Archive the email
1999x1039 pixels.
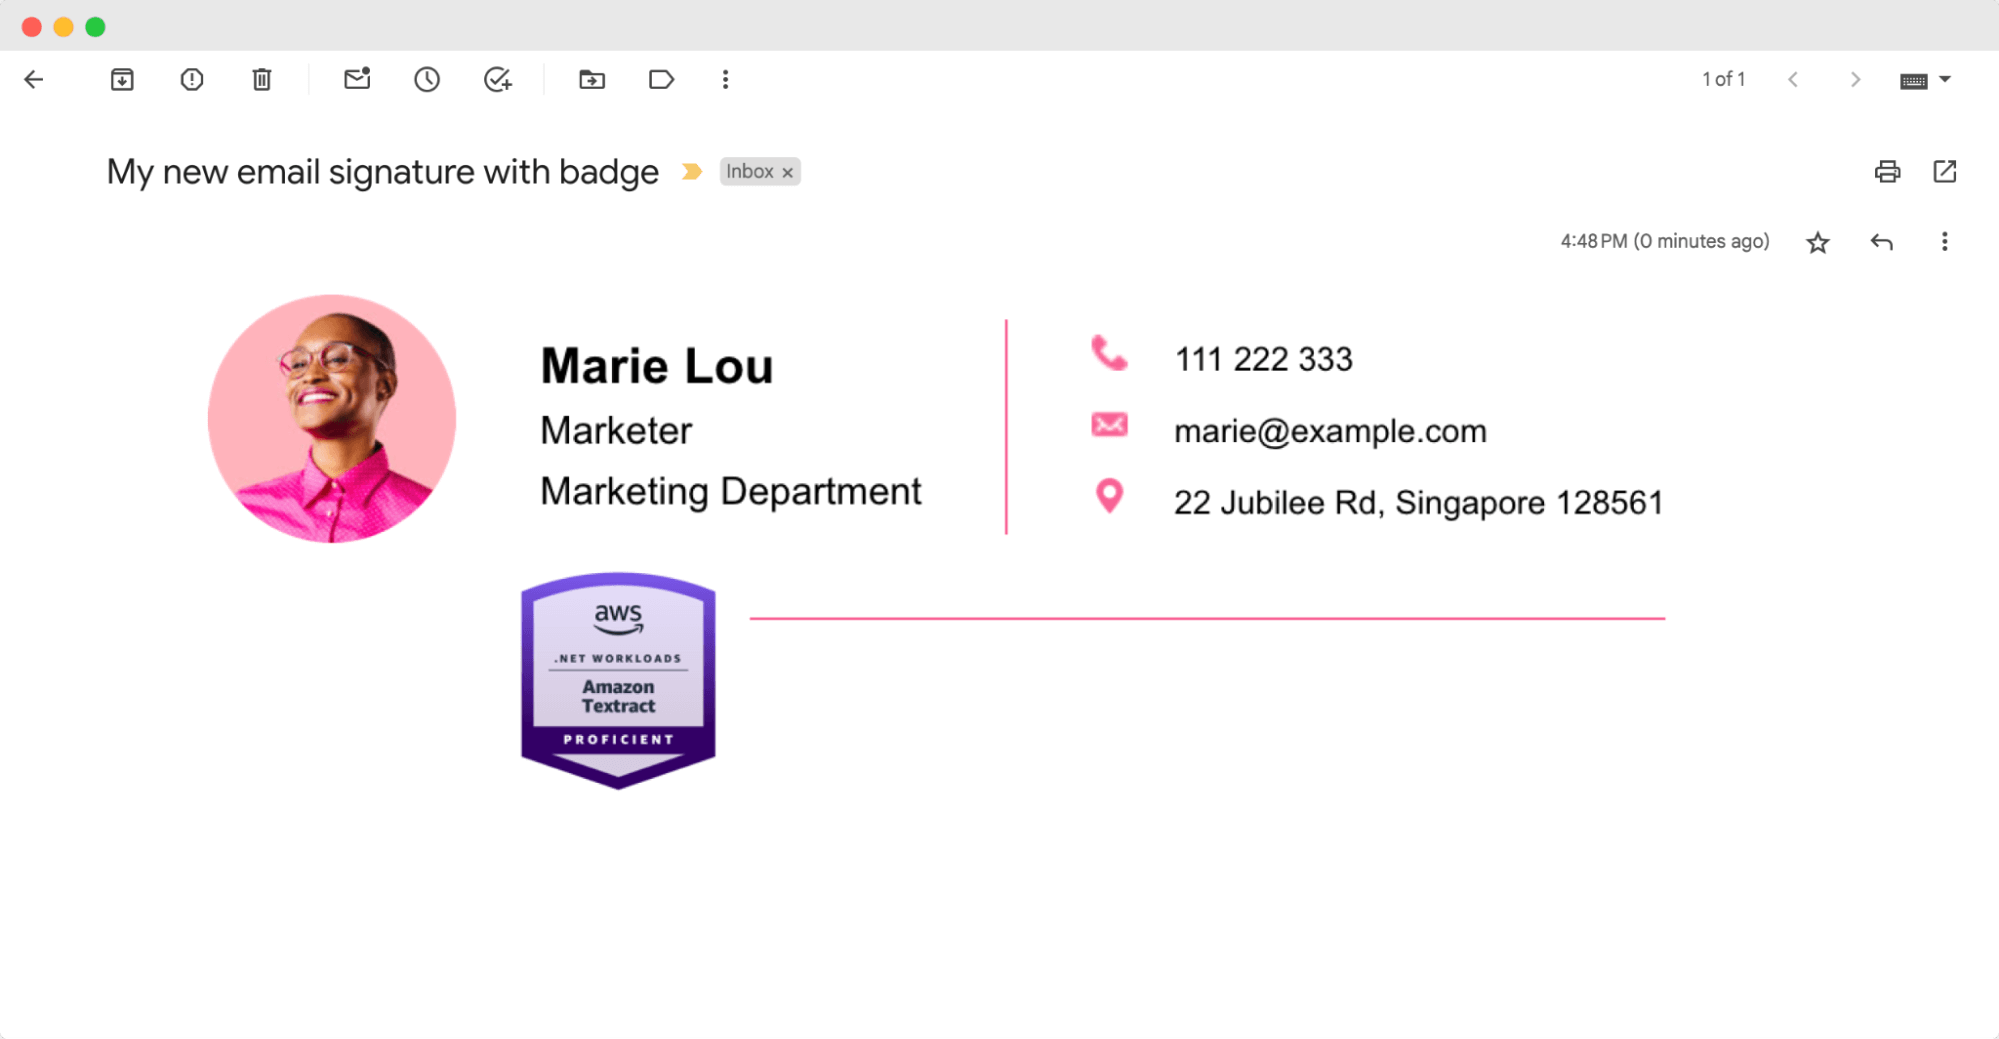click(122, 79)
